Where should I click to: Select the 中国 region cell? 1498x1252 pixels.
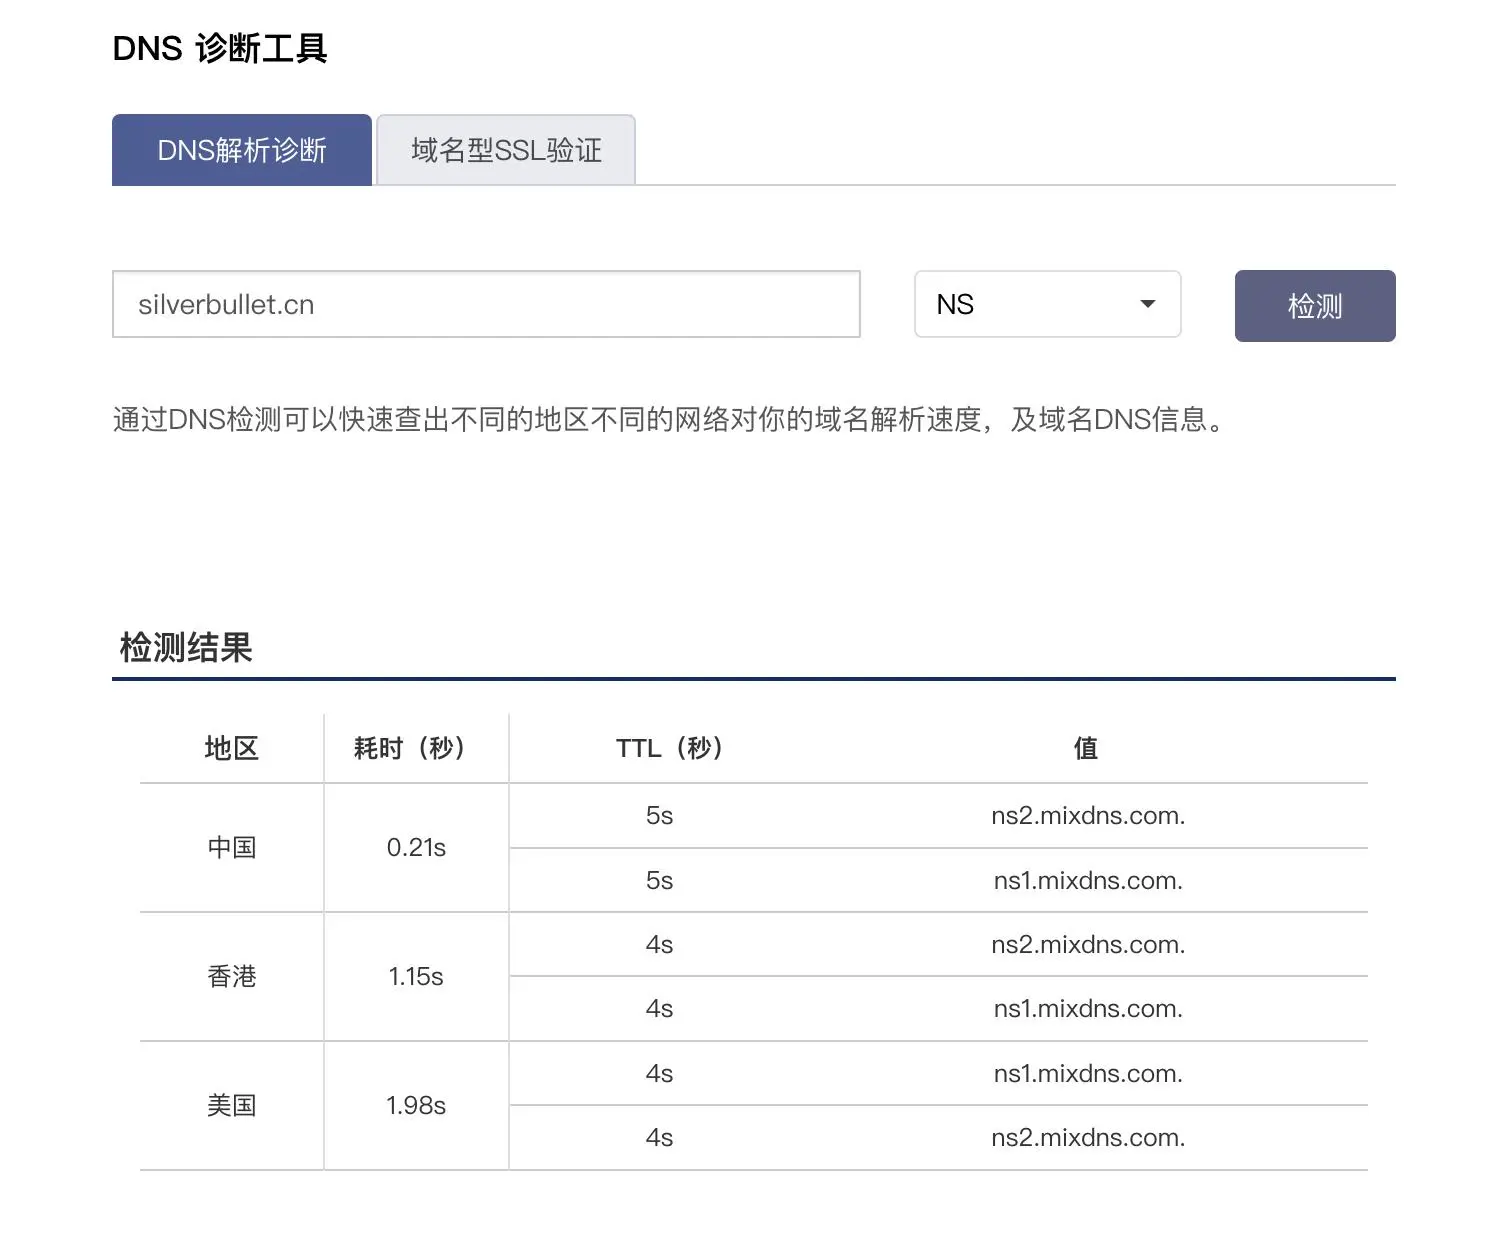(x=231, y=847)
